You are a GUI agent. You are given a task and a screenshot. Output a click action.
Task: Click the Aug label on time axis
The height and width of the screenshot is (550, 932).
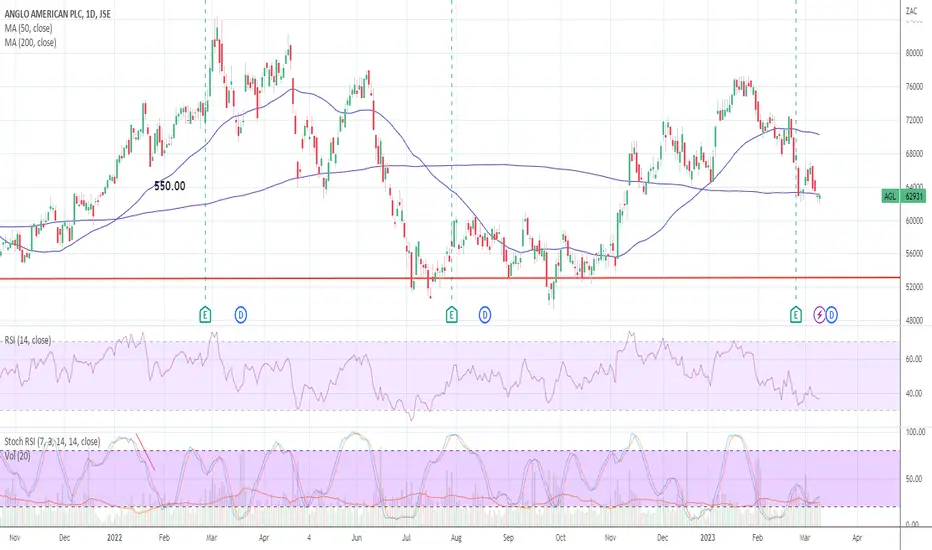[456, 538]
